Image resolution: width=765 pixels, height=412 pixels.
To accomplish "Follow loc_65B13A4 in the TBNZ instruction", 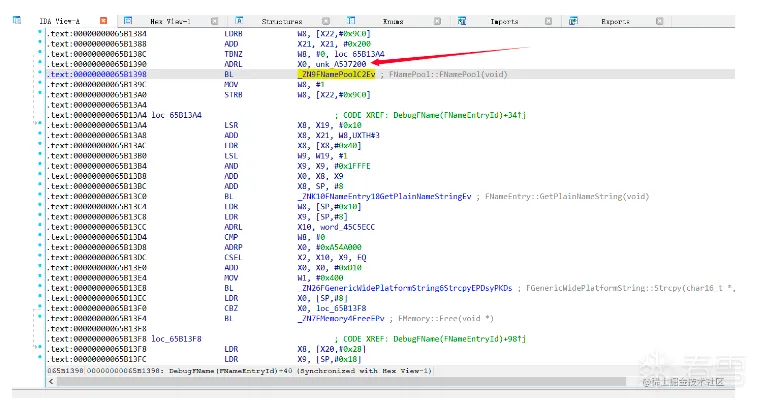I will pyautogui.click(x=360, y=54).
